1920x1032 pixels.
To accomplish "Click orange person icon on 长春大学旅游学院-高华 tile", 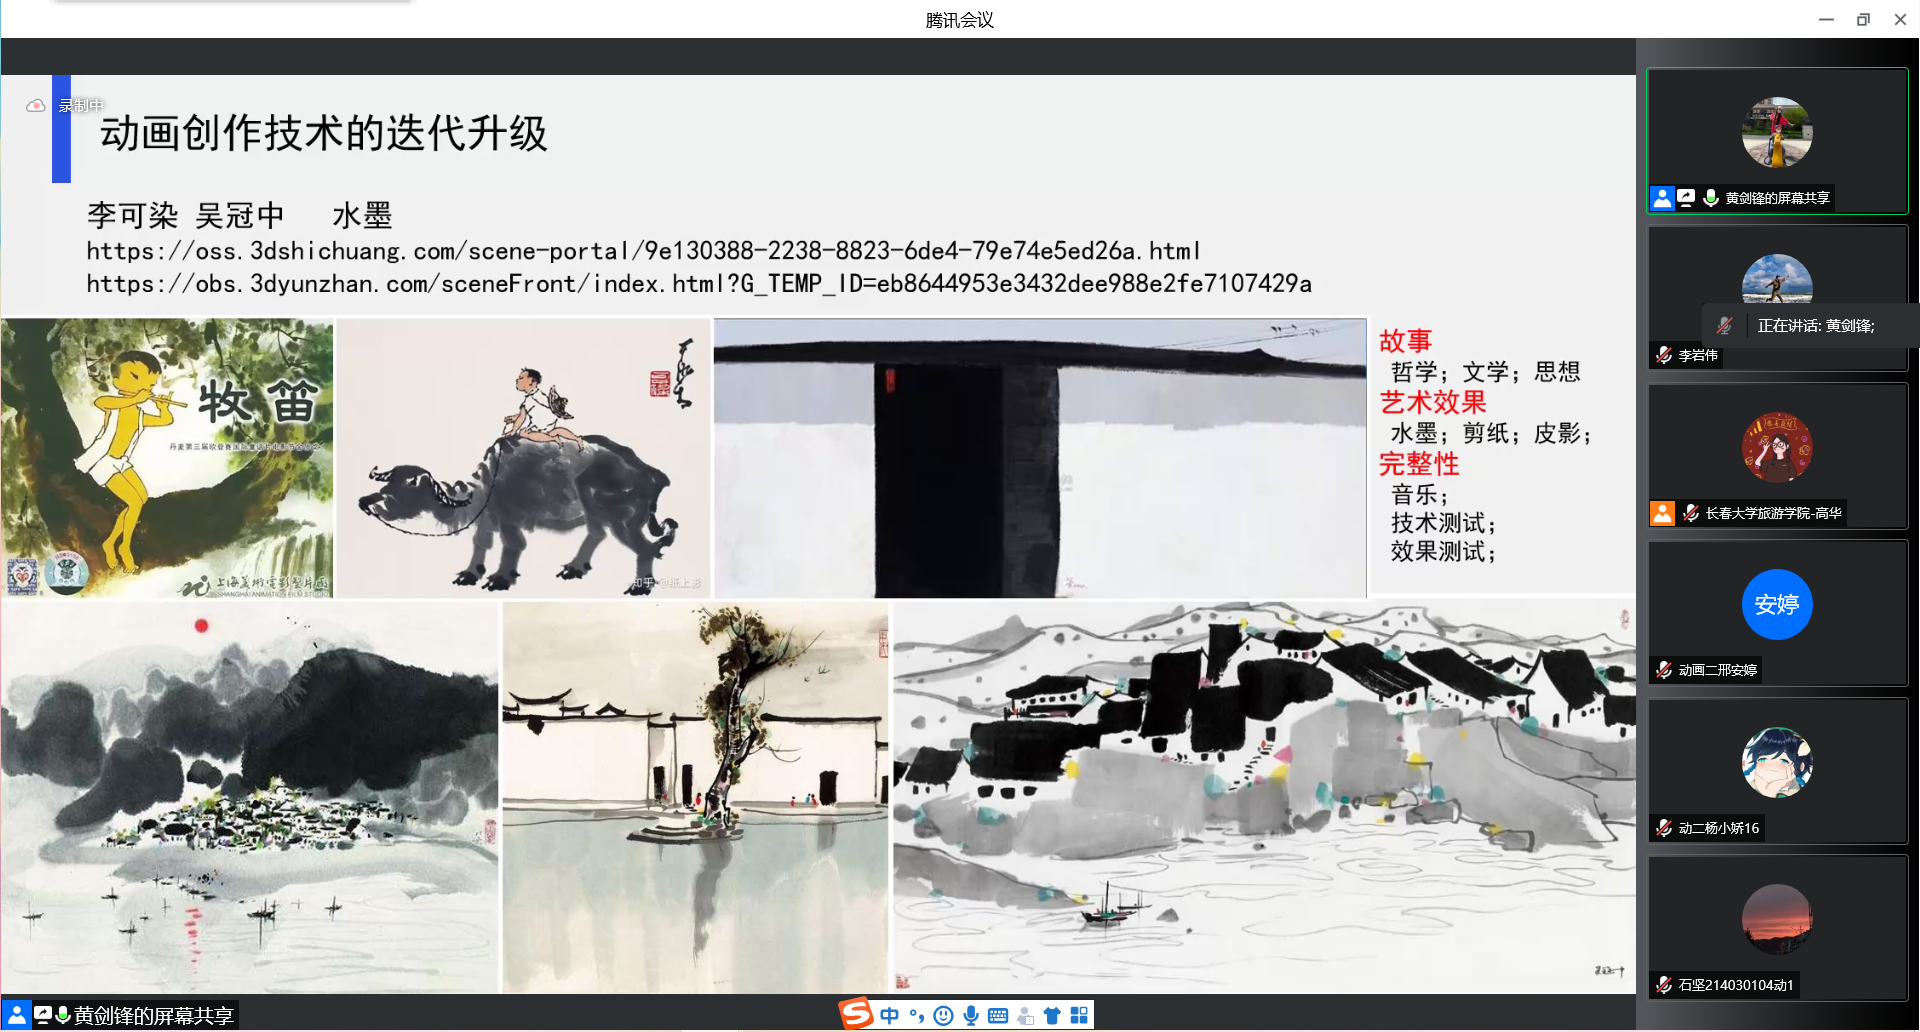I will tap(1662, 513).
